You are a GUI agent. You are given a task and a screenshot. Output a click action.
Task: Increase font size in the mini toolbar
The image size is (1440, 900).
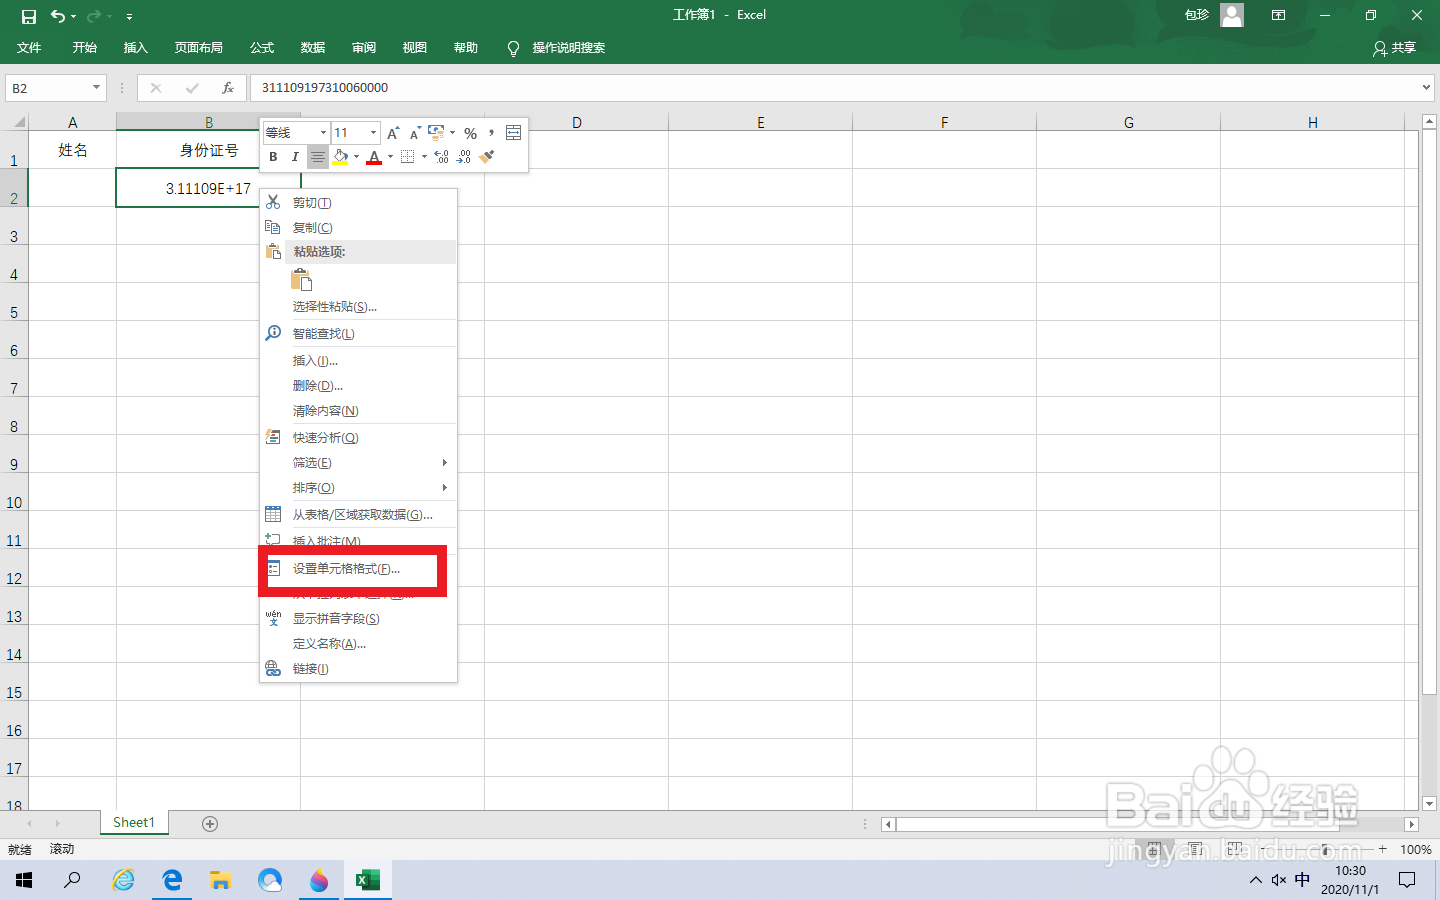click(x=393, y=133)
